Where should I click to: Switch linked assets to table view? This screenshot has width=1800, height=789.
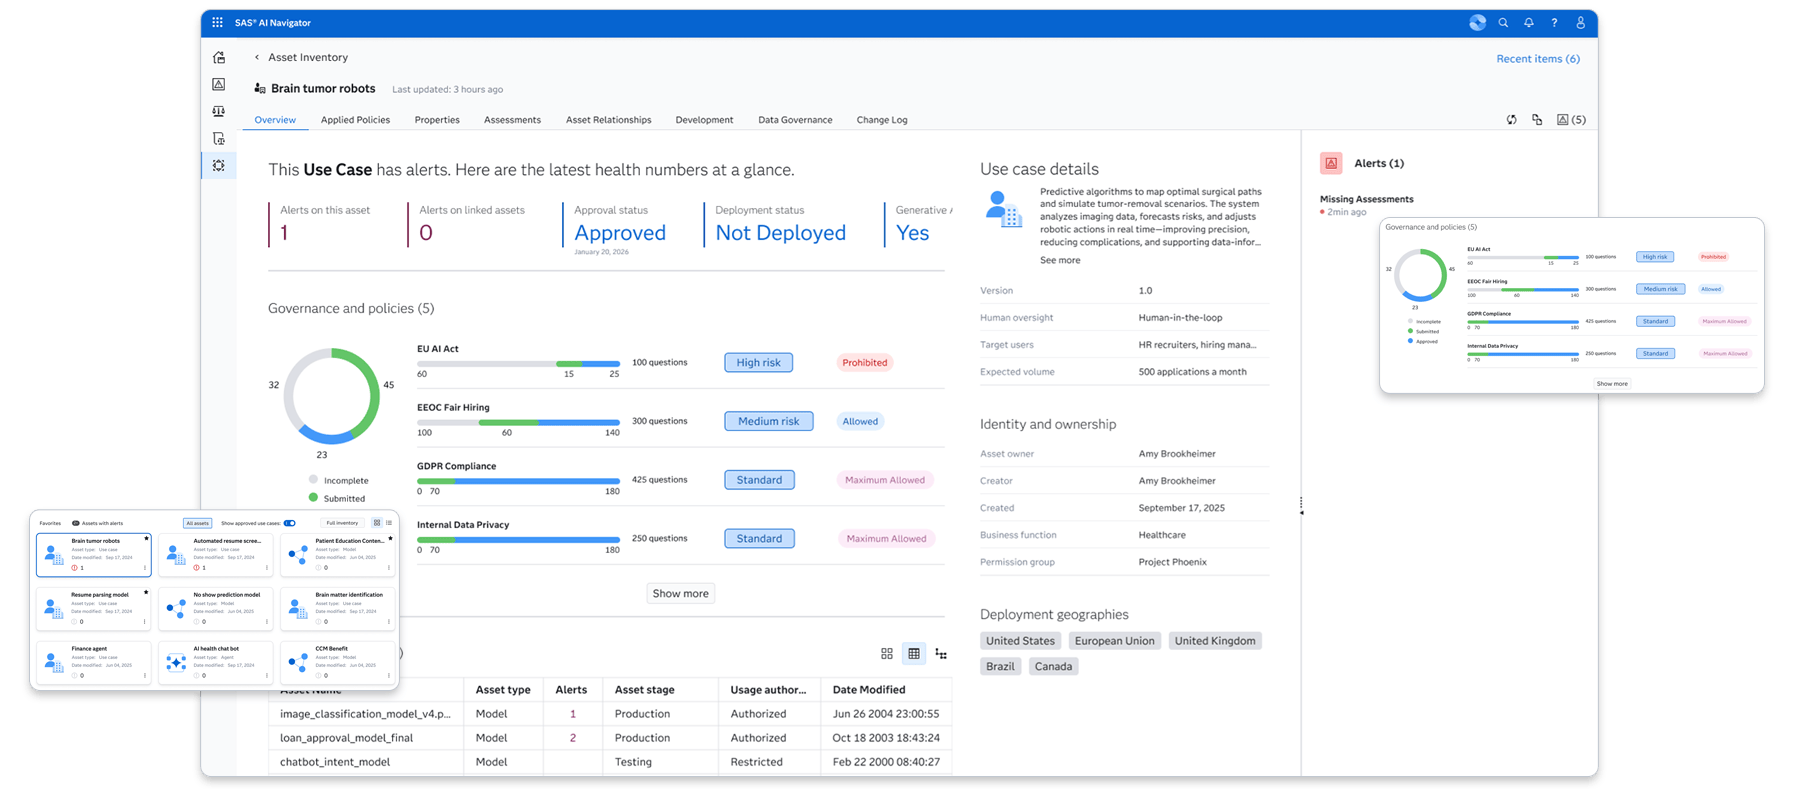(914, 654)
